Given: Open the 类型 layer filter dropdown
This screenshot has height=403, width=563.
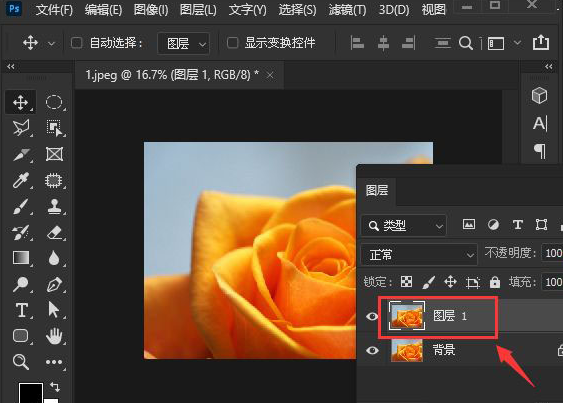Looking at the screenshot, I should coord(404,226).
